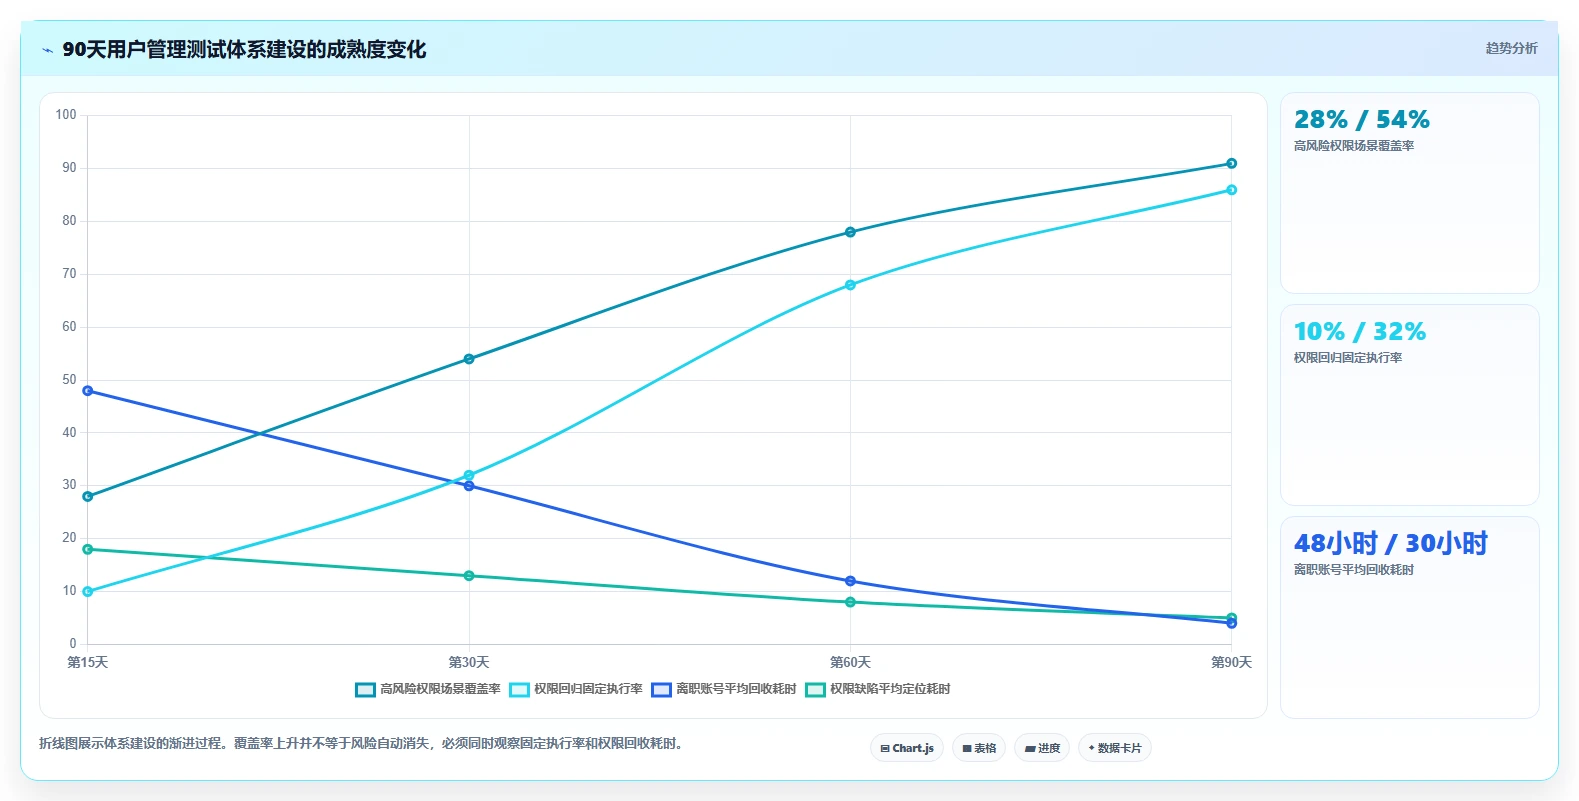Click the 第90天 x-axis label
This screenshot has width=1579, height=801.
[1231, 662]
